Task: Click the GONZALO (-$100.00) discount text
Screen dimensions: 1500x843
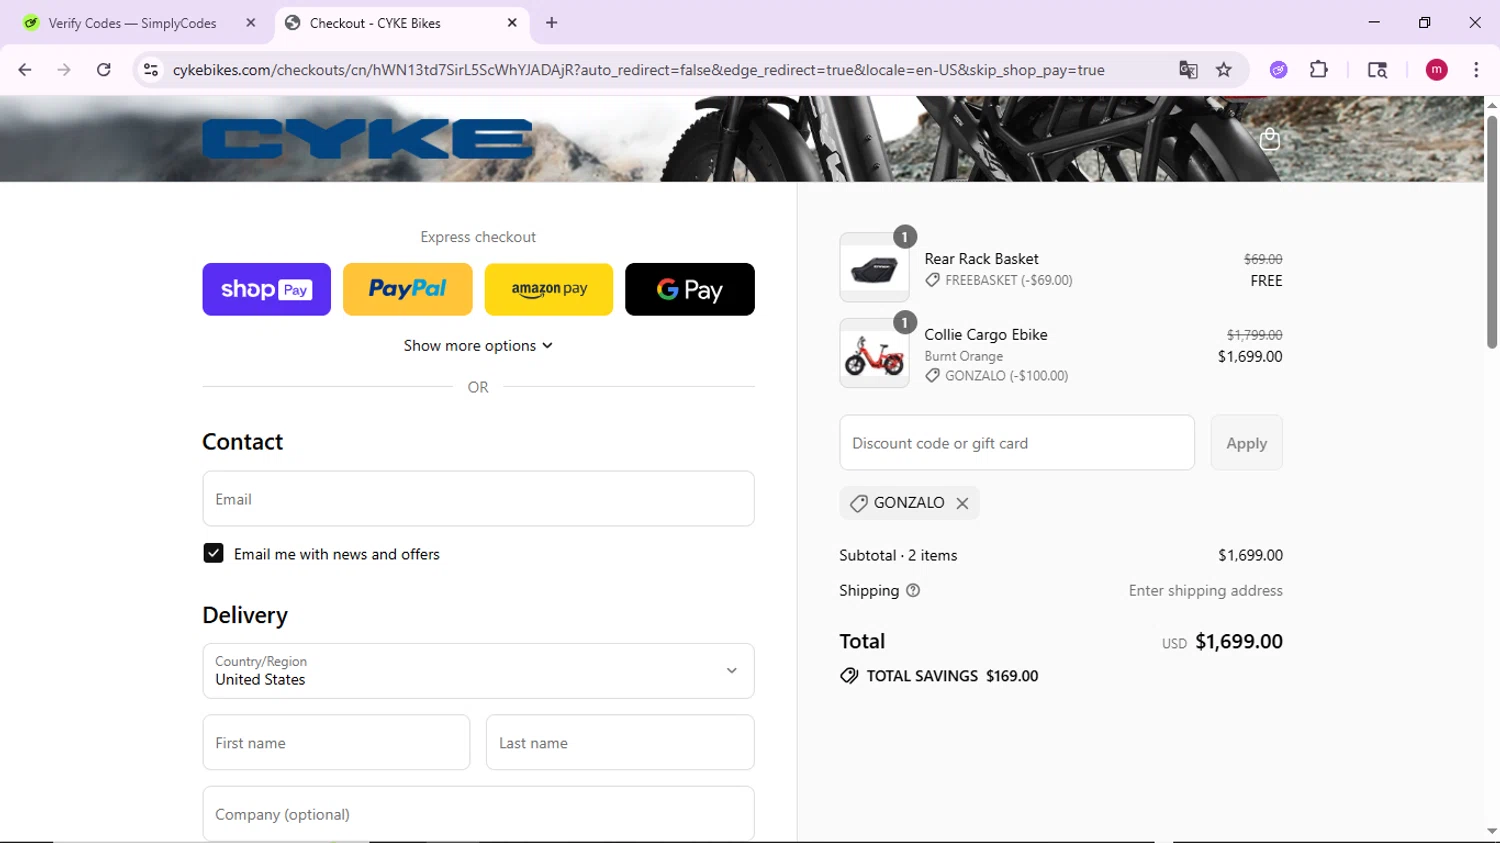Action: pos(1006,376)
